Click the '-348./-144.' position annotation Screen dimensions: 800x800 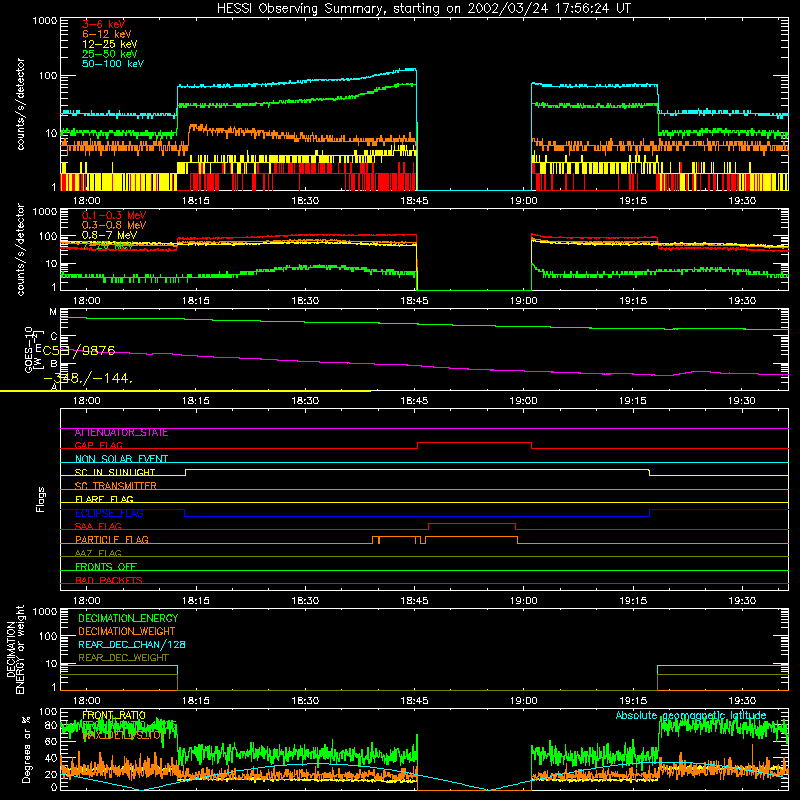click(88, 379)
